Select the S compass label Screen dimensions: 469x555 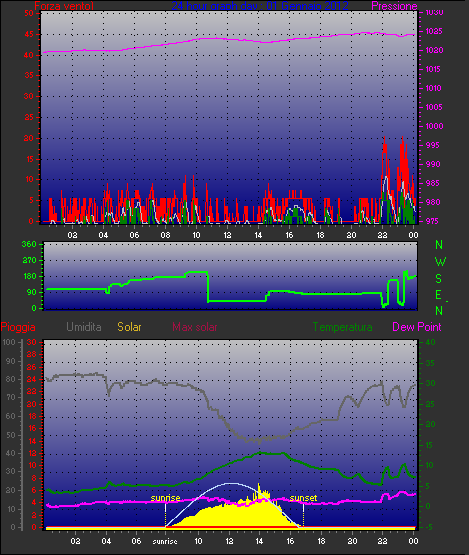(x=439, y=279)
